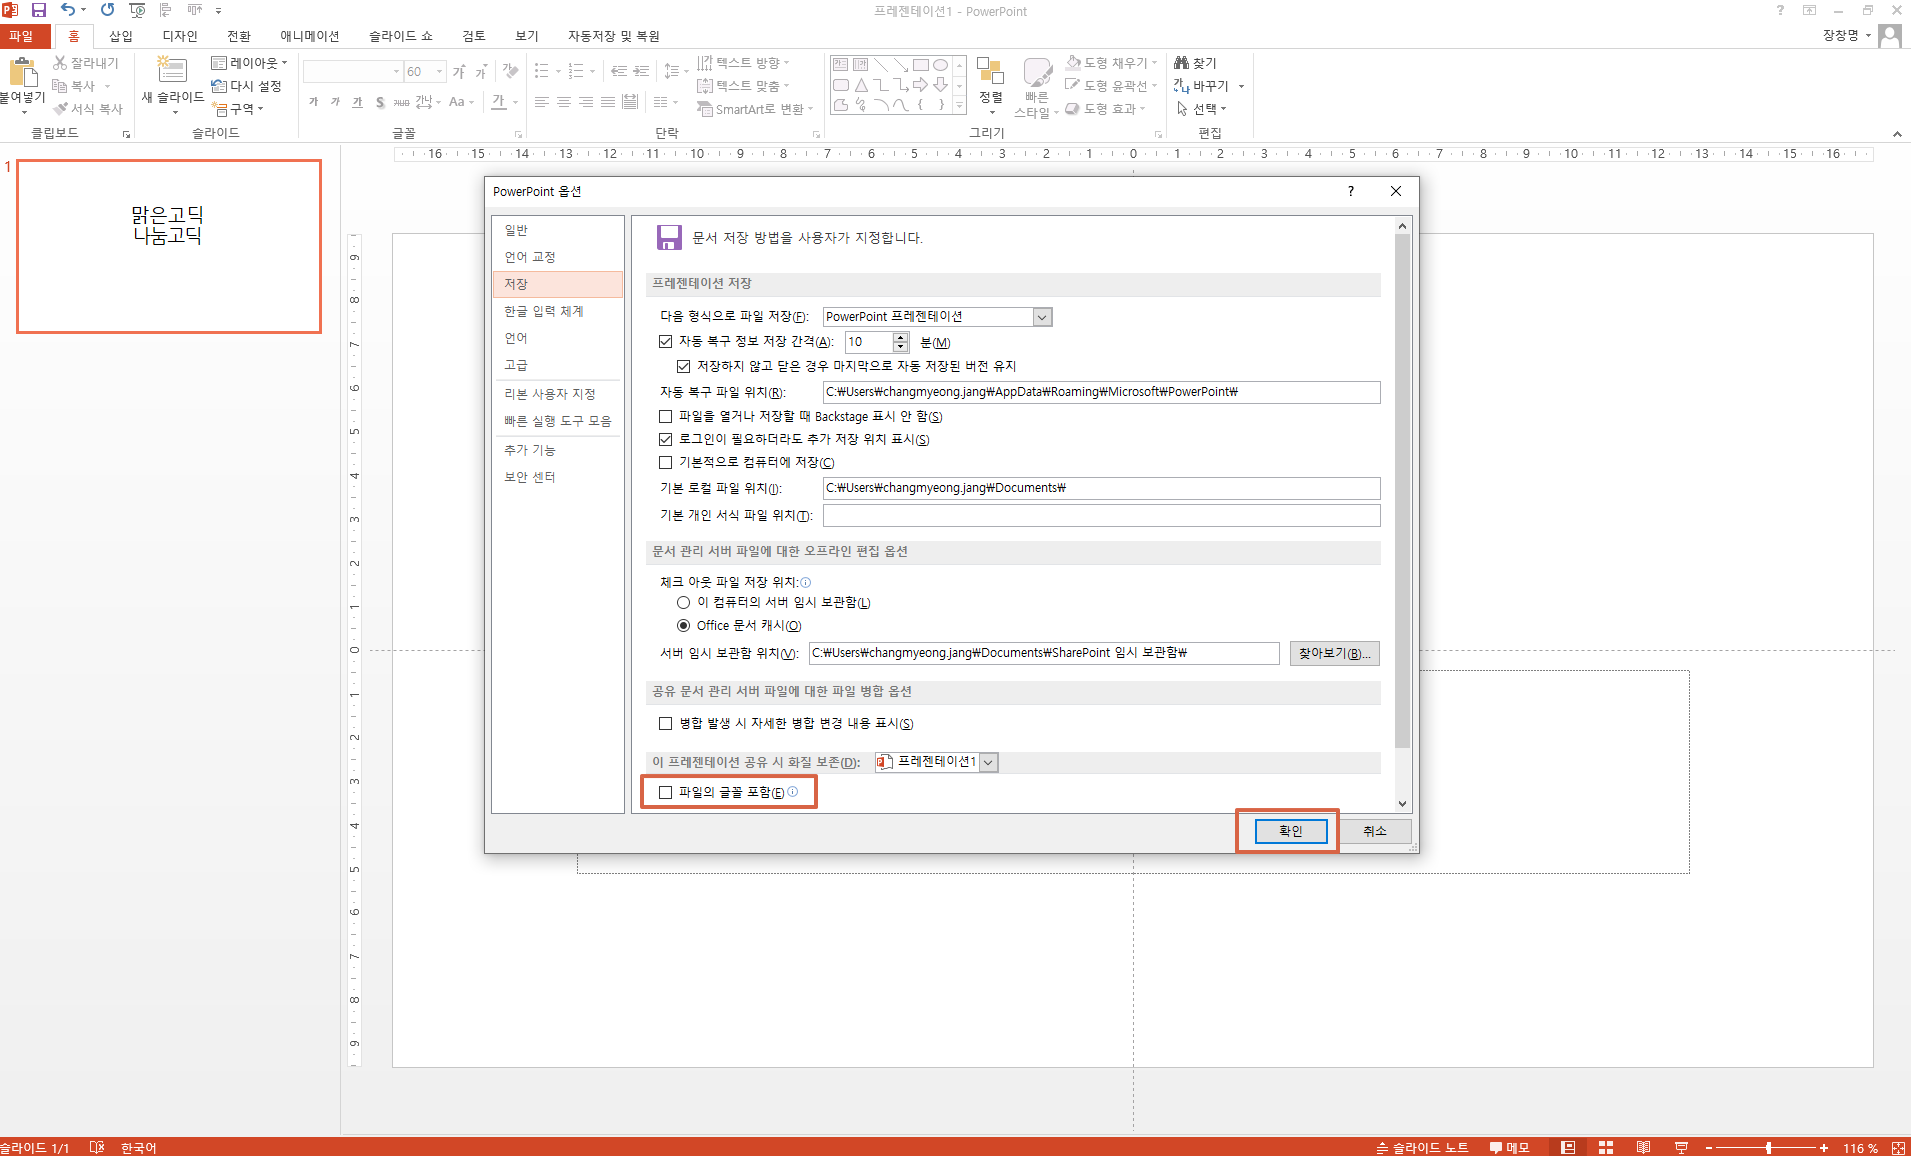Click the Format Painter (서식 복사) icon
This screenshot has height=1156, width=1911.
point(60,109)
